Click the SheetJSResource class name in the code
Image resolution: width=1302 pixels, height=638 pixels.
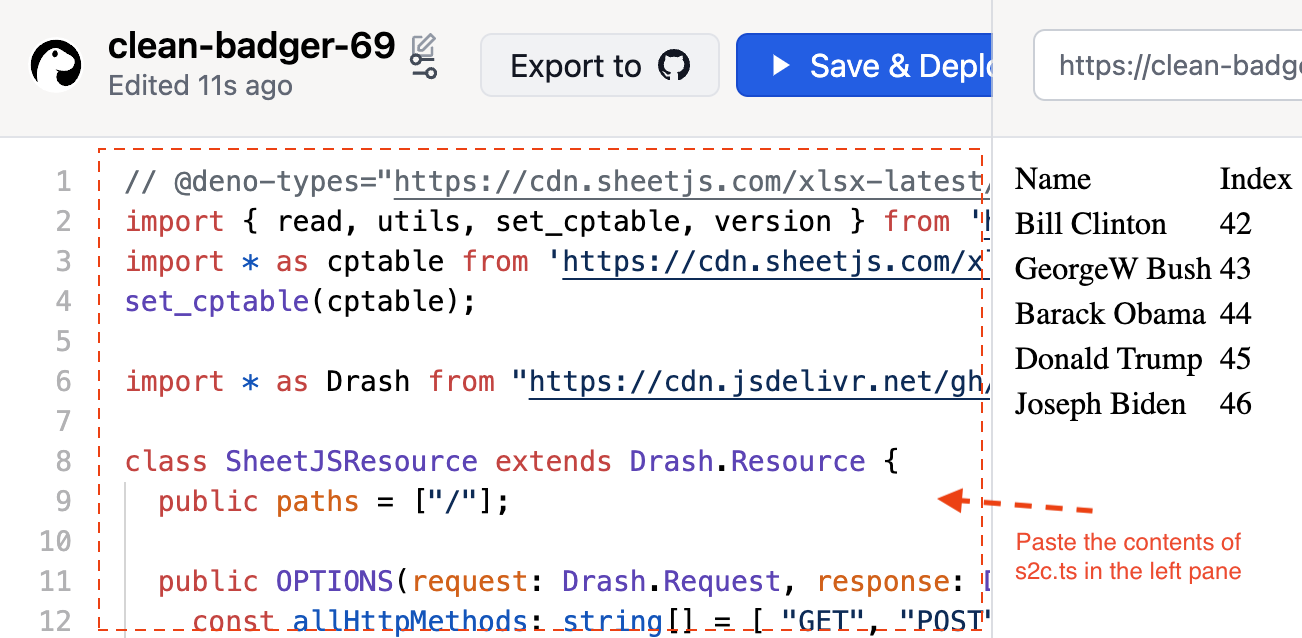[350, 461]
